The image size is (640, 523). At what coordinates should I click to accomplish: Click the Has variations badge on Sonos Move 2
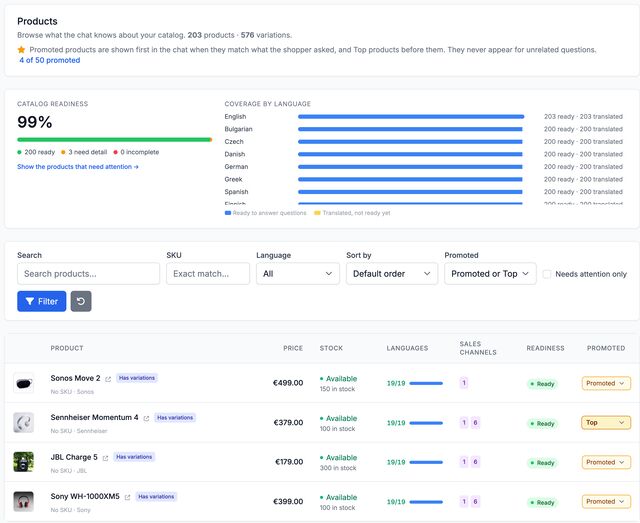[137, 378]
